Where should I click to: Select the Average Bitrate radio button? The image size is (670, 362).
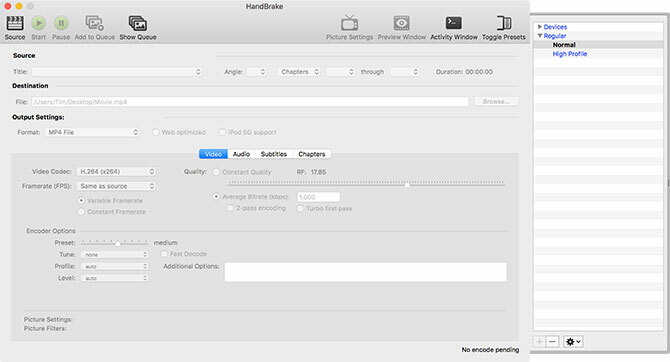click(216, 197)
